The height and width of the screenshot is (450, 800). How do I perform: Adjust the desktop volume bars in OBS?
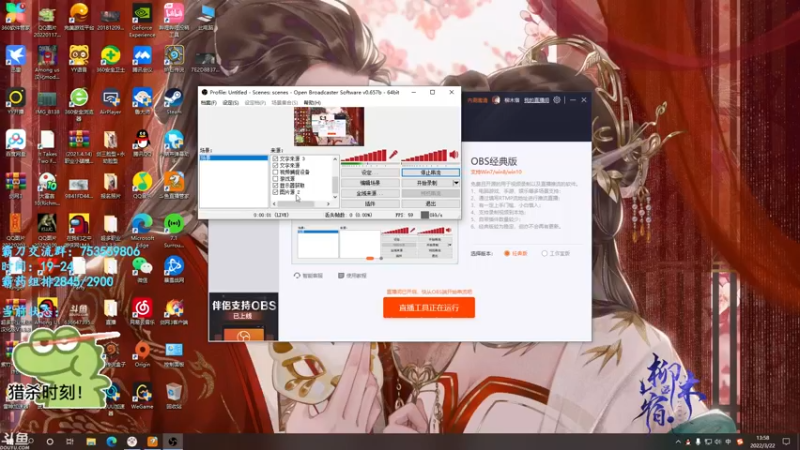coord(424,155)
